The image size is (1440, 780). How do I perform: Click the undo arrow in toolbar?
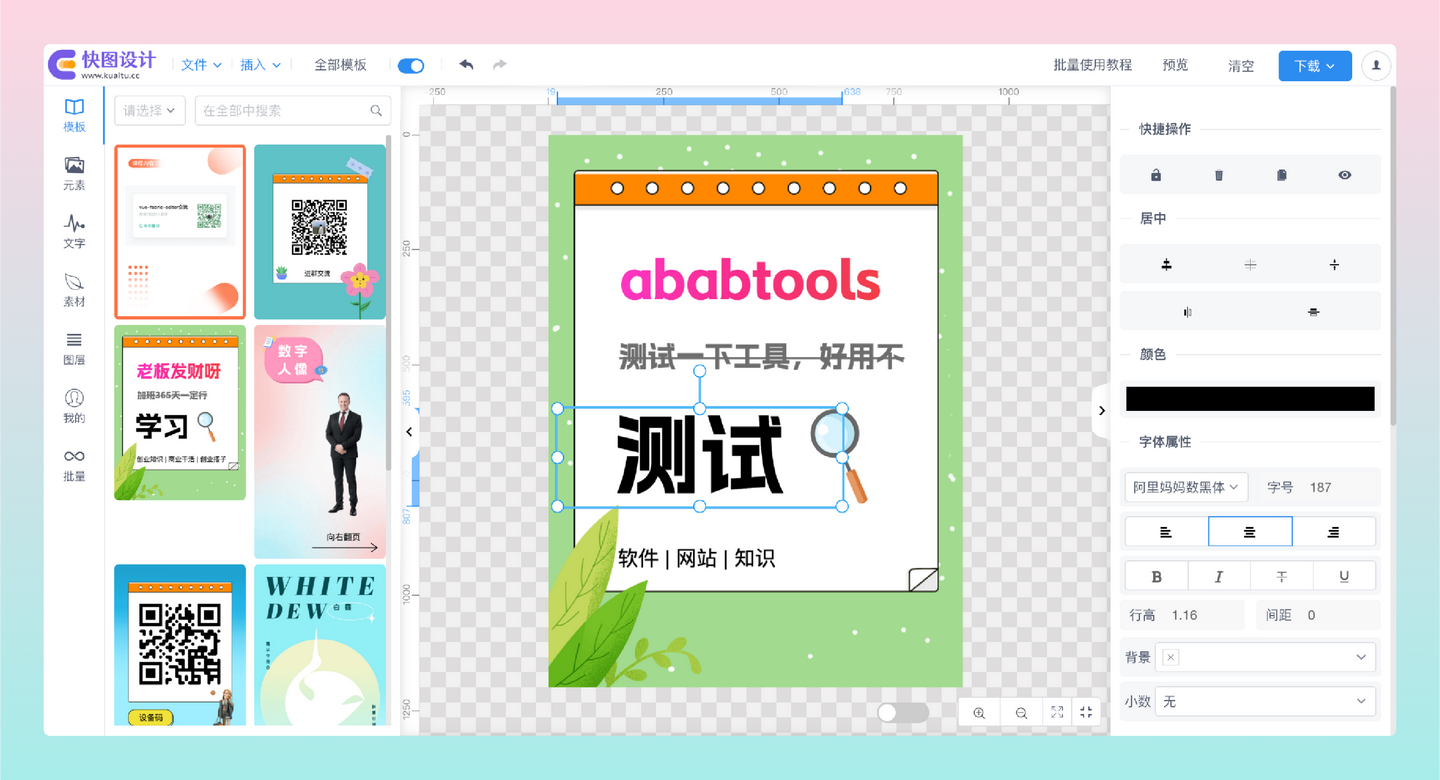coord(466,65)
